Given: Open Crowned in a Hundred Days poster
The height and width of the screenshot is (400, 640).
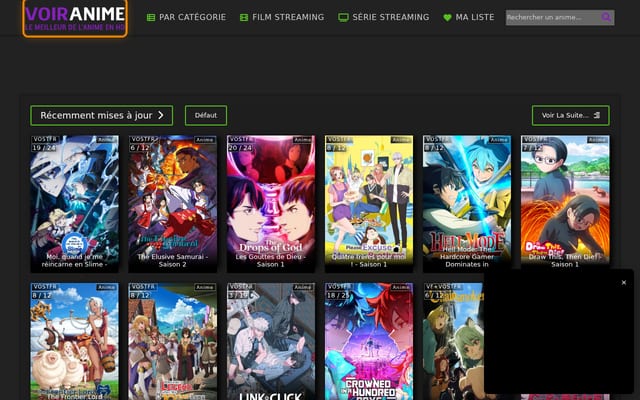Looking at the screenshot, I should (369, 341).
